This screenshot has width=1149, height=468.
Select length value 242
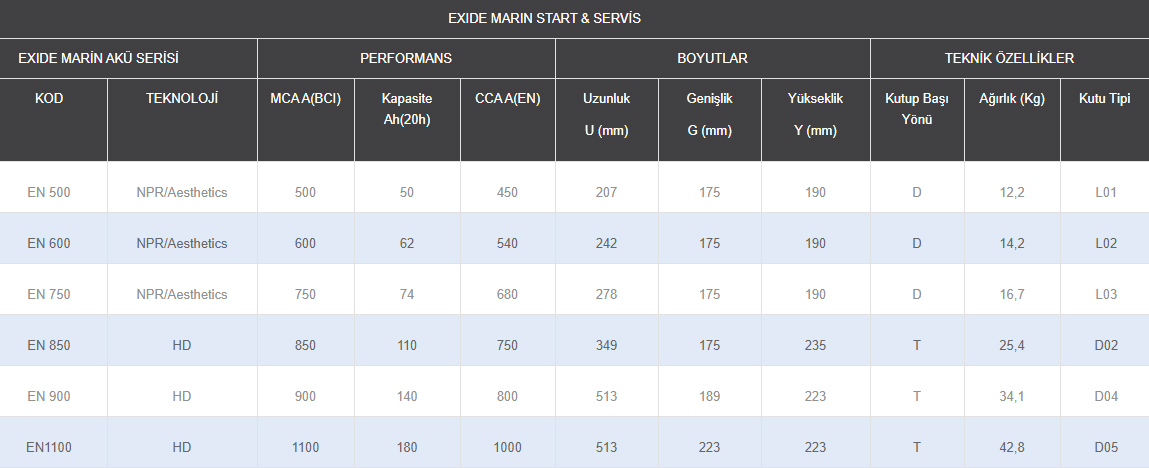606,243
